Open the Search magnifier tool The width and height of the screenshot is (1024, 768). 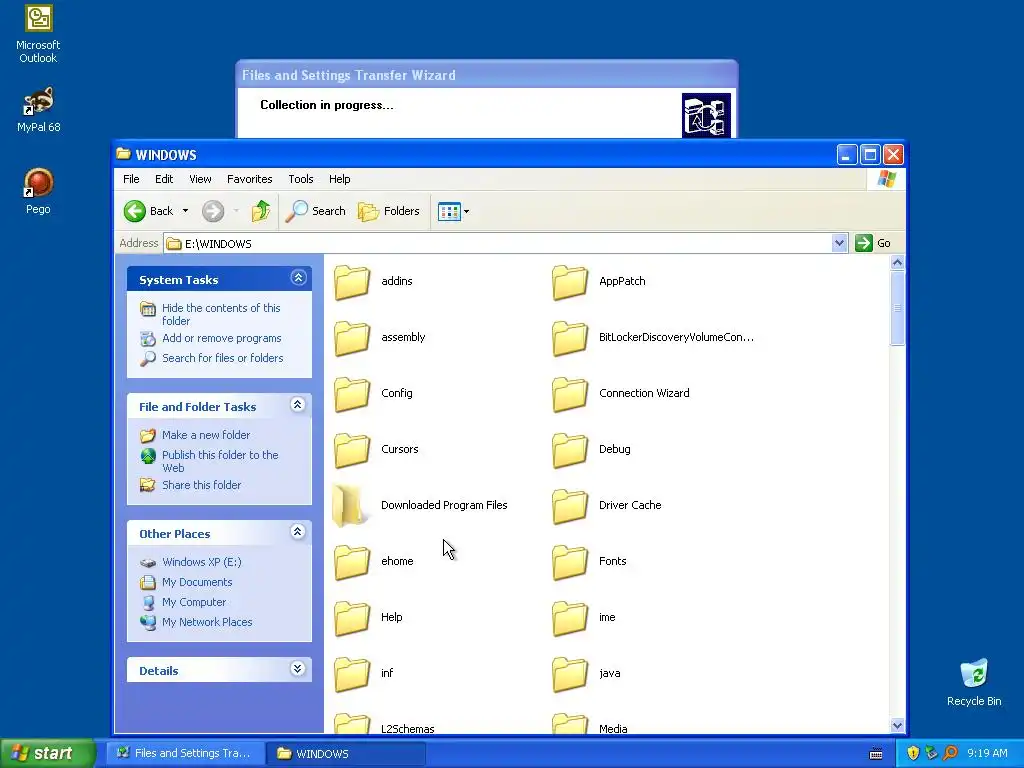[x=315, y=211]
